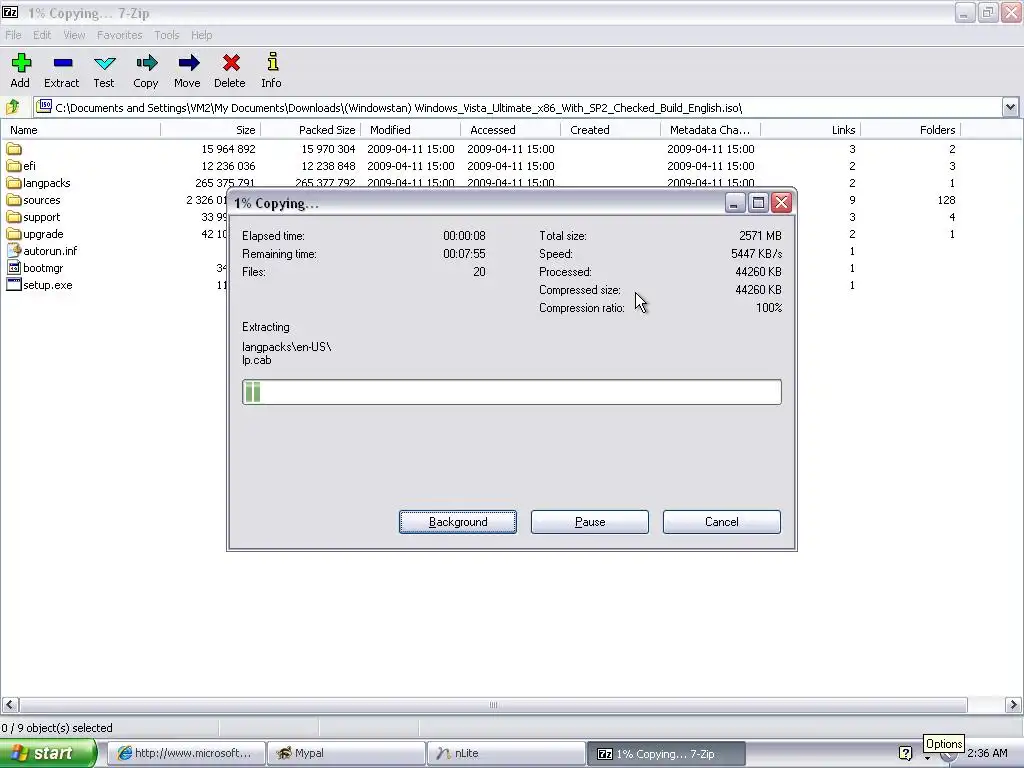Screen dimensions: 1024x768
Task: Click the Add toolbar icon
Action: [21, 63]
